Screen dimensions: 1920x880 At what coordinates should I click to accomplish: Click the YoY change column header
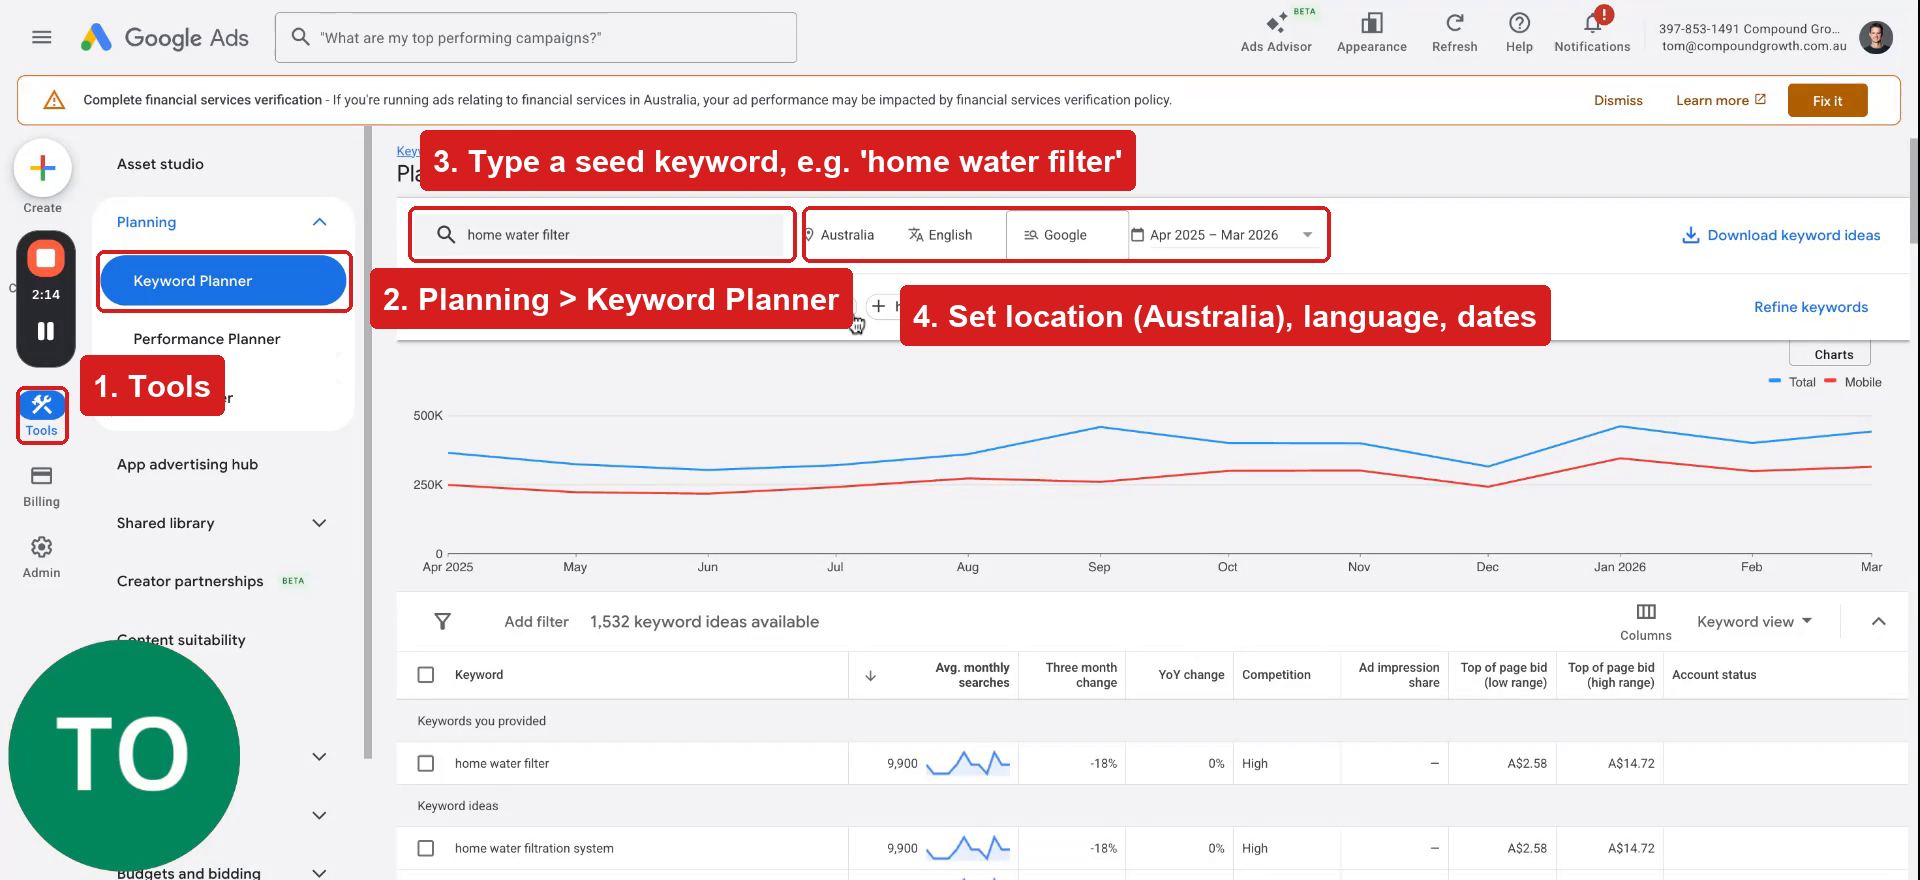click(1190, 675)
